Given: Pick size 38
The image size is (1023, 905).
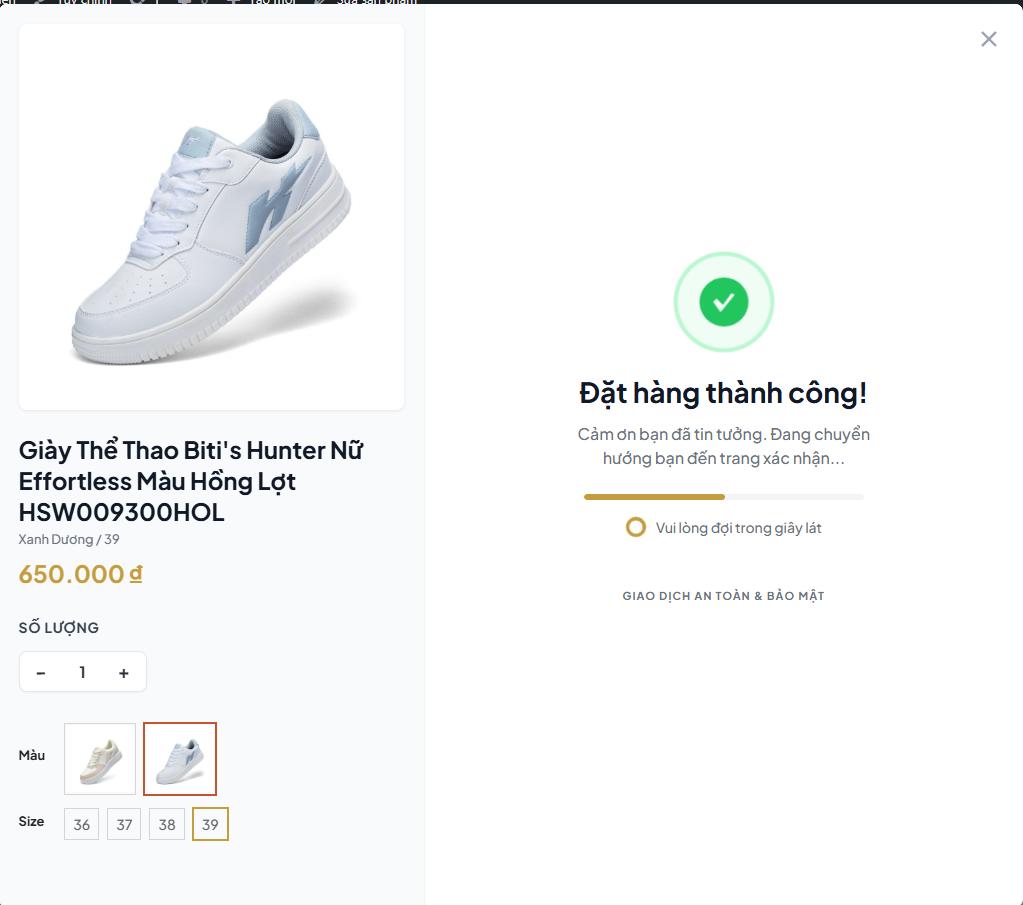Looking at the screenshot, I should click(167, 825).
